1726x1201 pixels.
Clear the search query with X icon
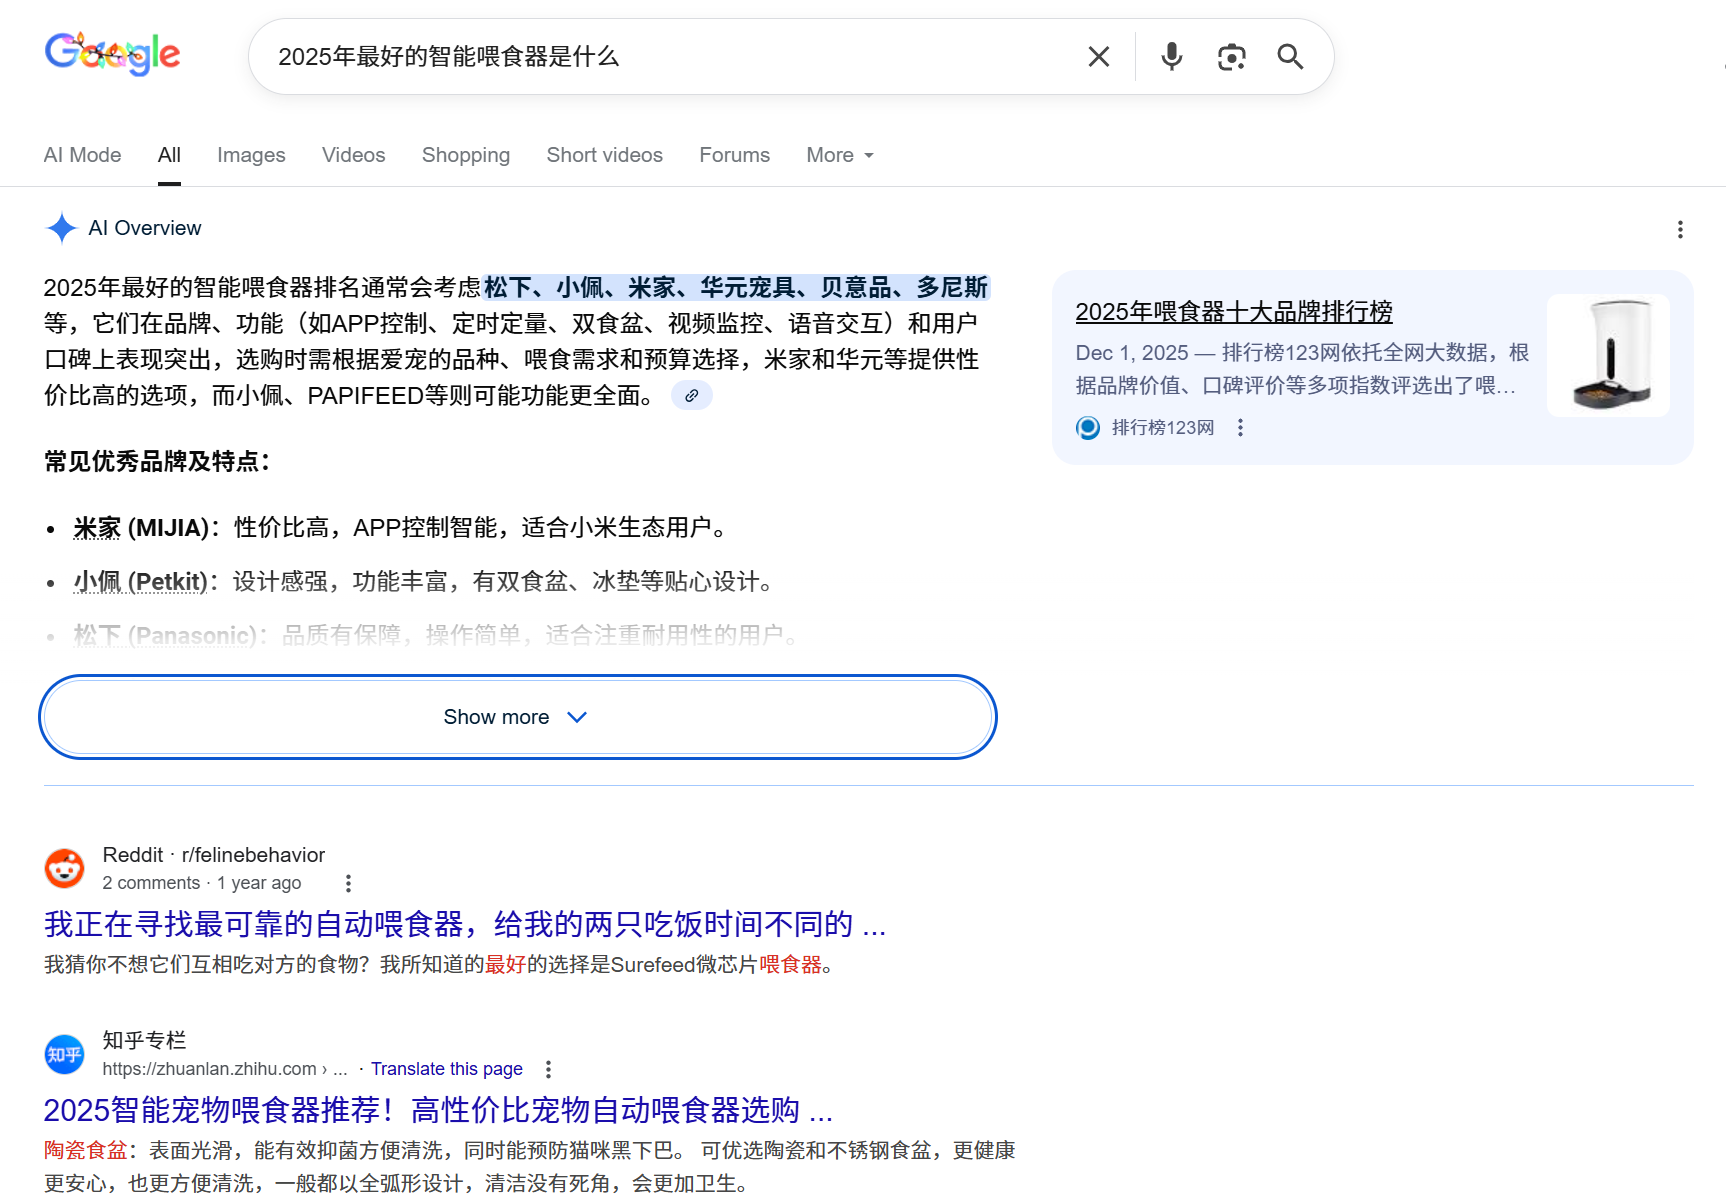click(x=1098, y=57)
